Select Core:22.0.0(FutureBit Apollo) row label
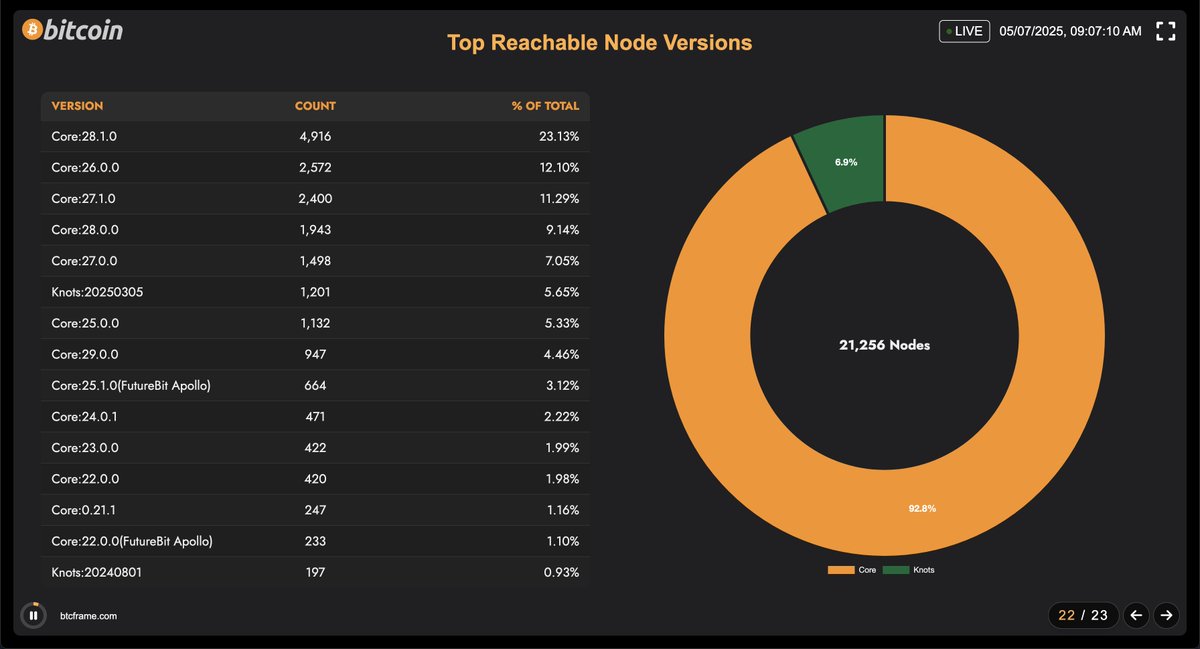Viewport: 1200px width, 649px height. tap(132, 542)
